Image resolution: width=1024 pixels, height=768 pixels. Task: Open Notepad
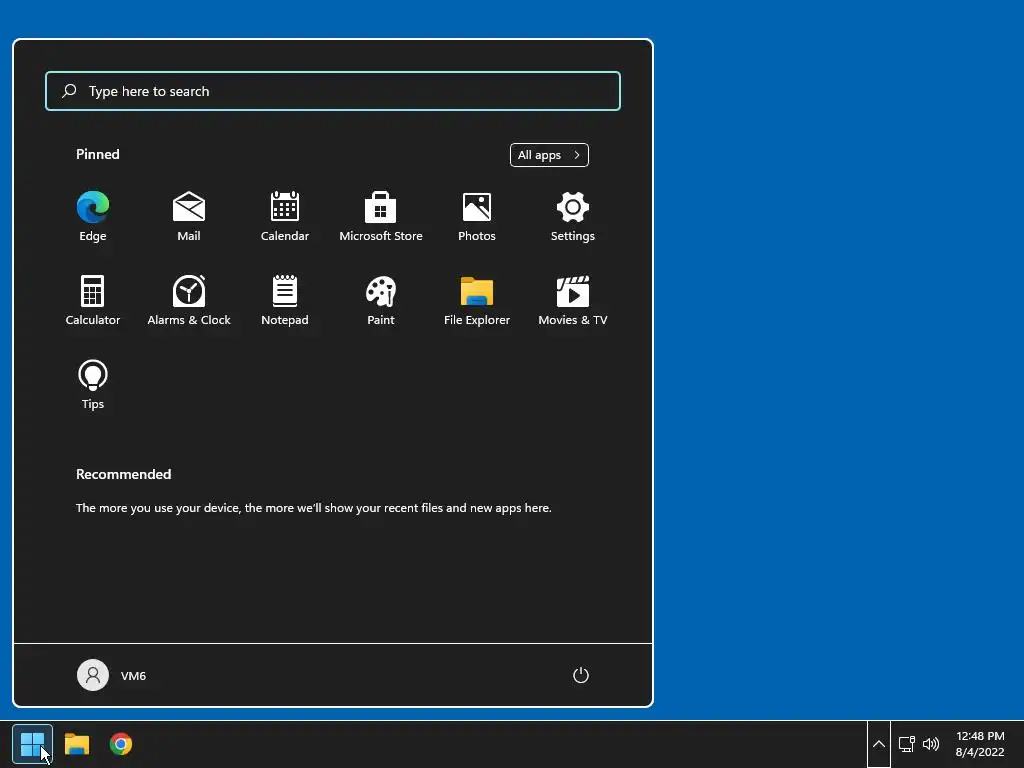click(x=285, y=300)
